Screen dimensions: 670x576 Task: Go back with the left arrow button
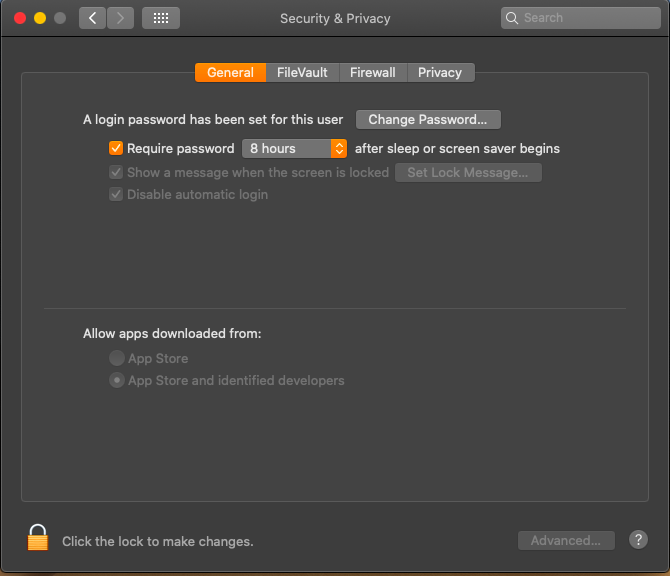tap(93, 18)
